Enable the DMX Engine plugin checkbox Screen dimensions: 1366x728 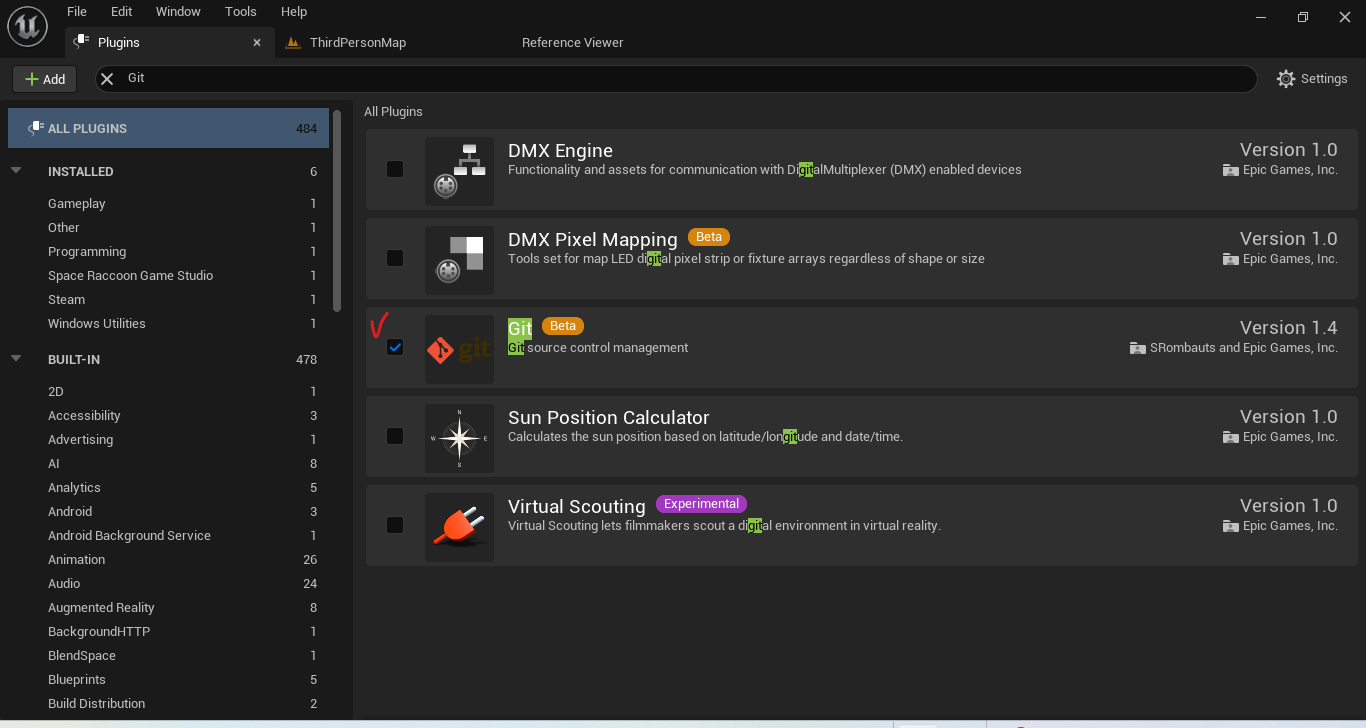pyautogui.click(x=395, y=169)
